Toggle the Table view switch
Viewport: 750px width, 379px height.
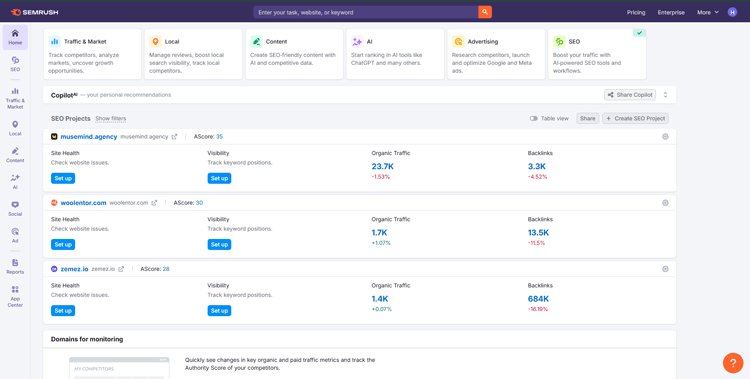(534, 118)
